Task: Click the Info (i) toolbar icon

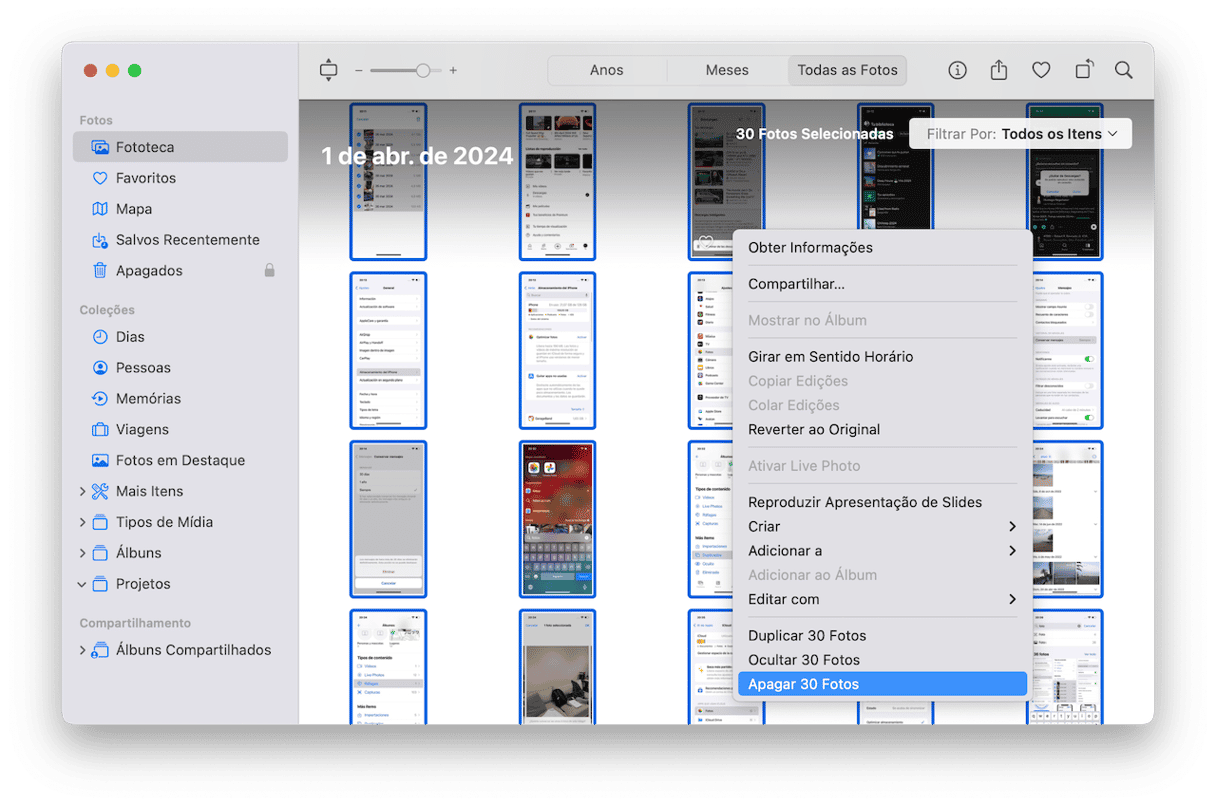Action: click(x=957, y=70)
